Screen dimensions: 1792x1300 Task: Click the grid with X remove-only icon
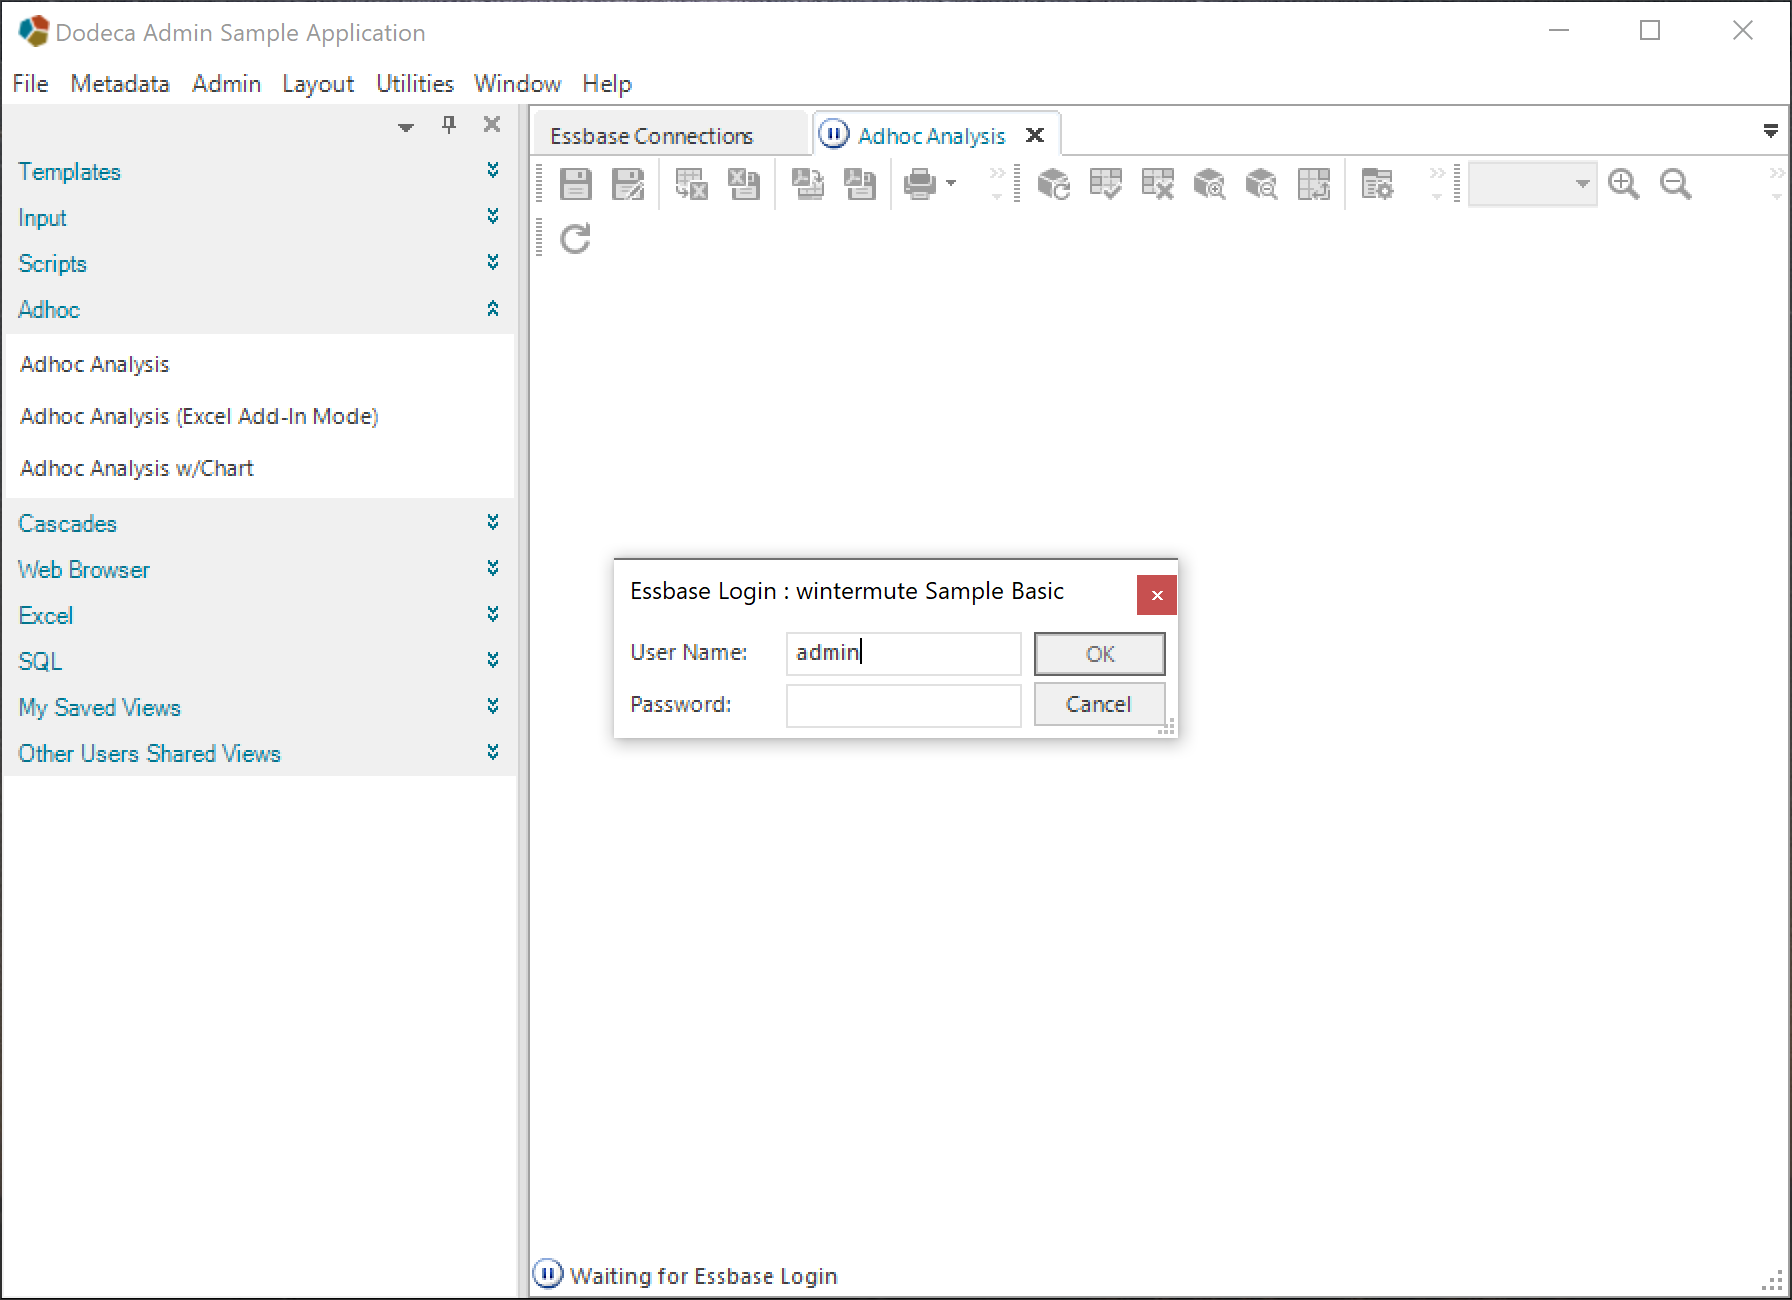1158,184
